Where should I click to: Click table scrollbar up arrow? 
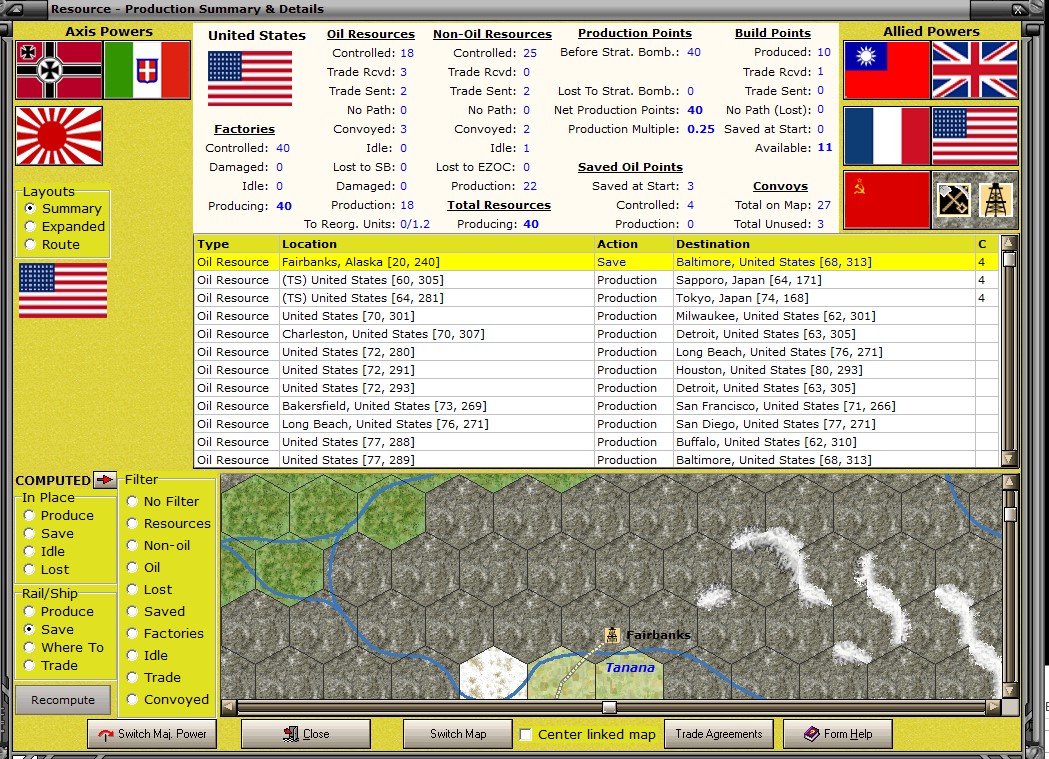1009,243
